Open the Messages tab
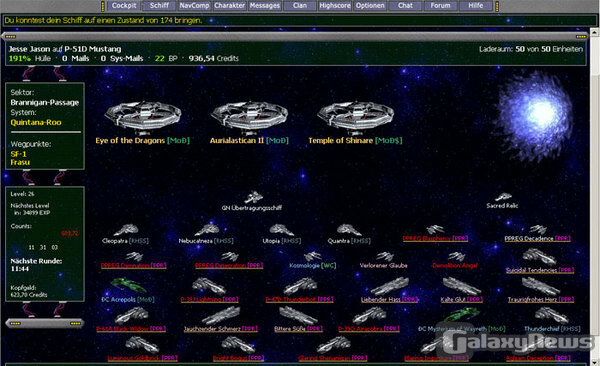The width and height of the screenshot is (600, 366). [x=265, y=5]
